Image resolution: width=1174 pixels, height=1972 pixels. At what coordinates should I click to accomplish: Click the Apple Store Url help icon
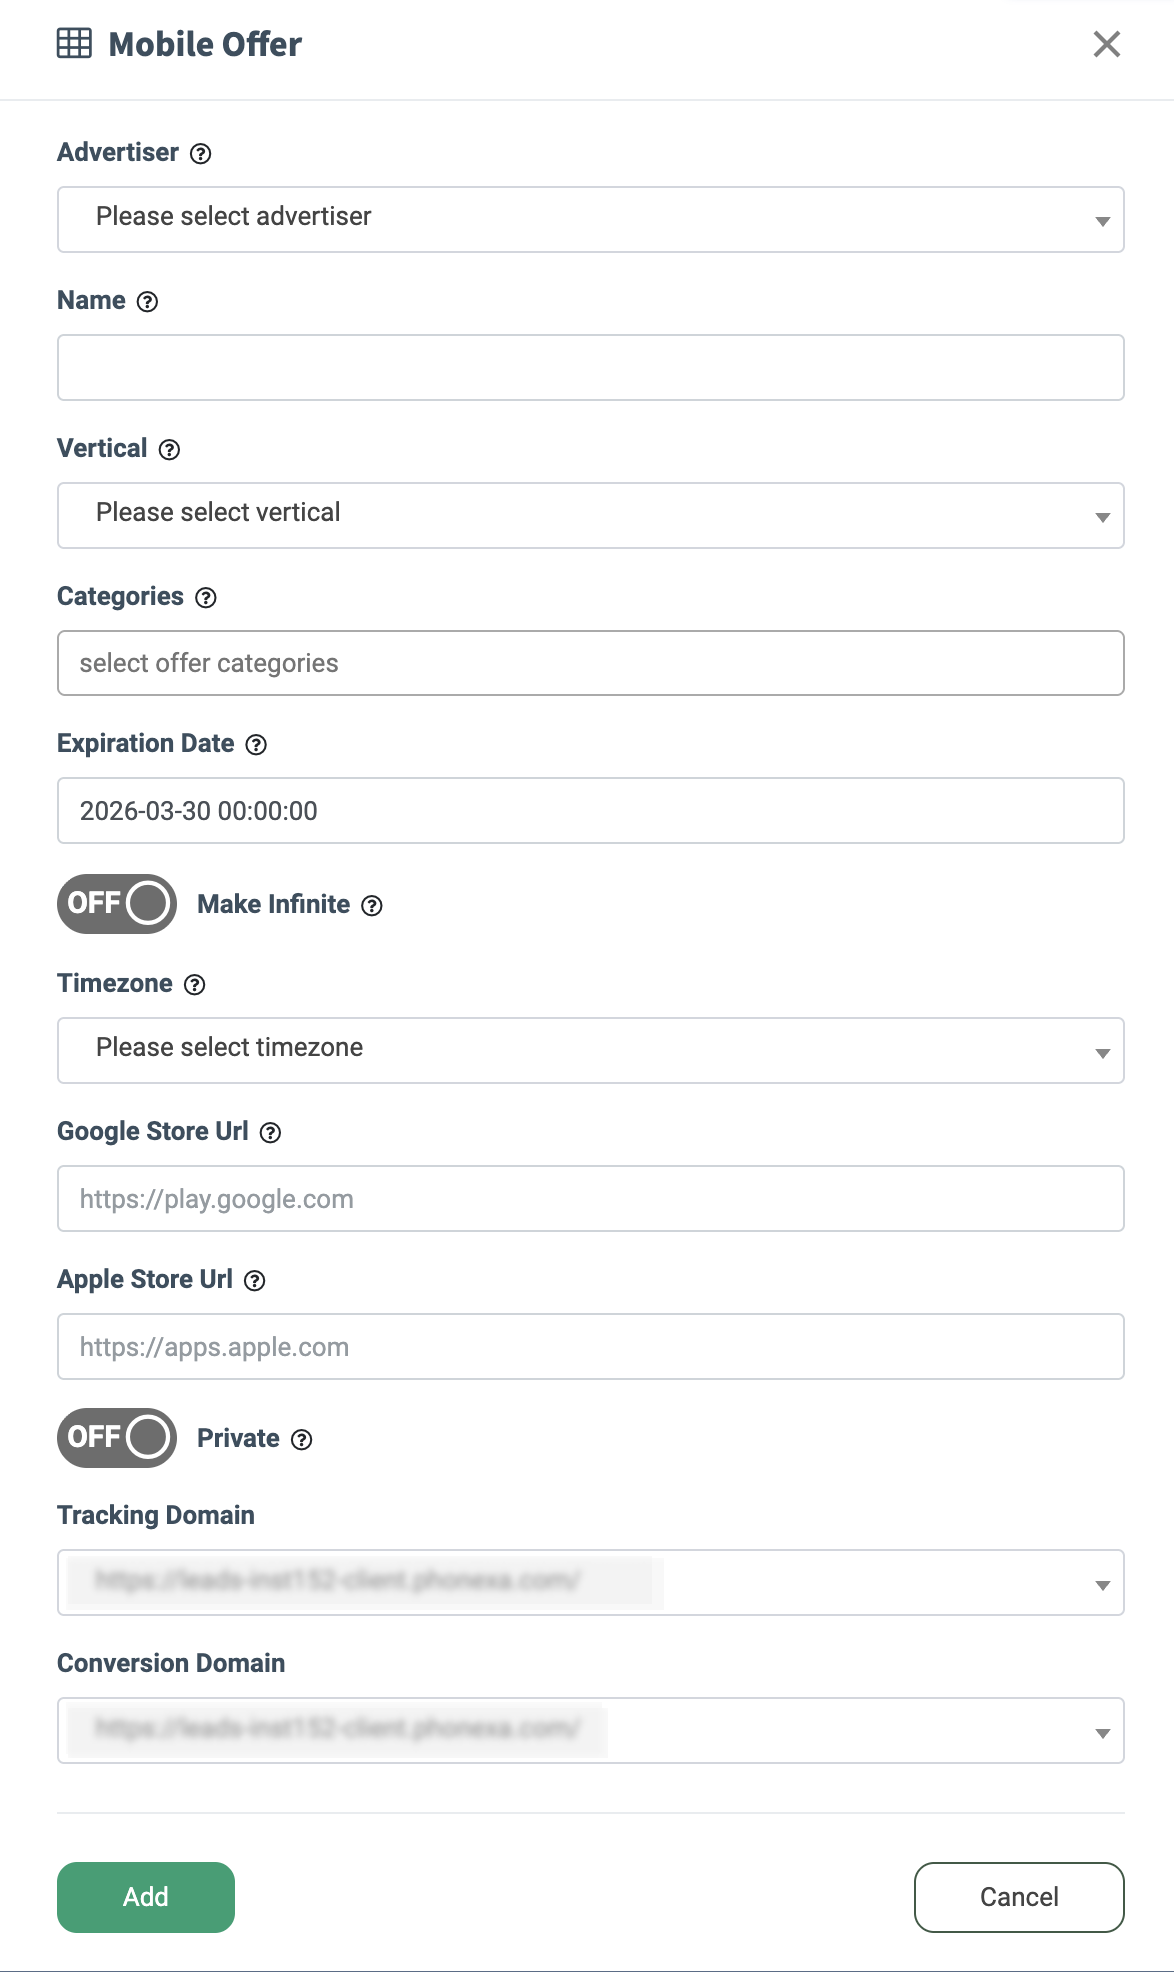(255, 1281)
